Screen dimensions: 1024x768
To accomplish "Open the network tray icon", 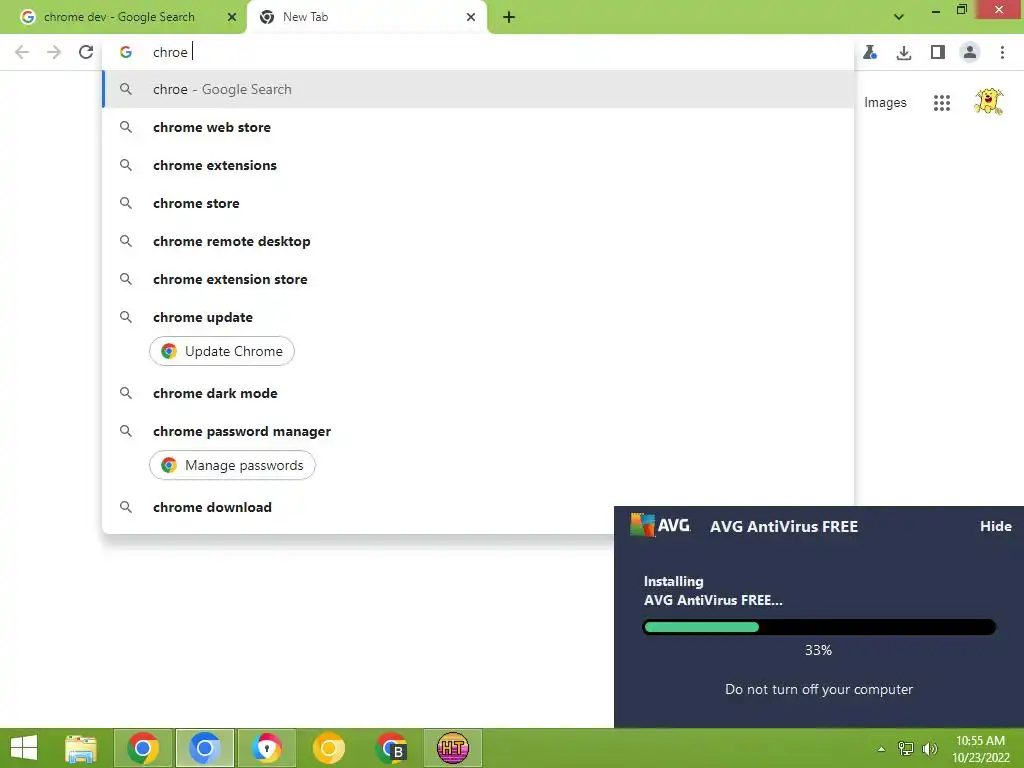I will [906, 748].
